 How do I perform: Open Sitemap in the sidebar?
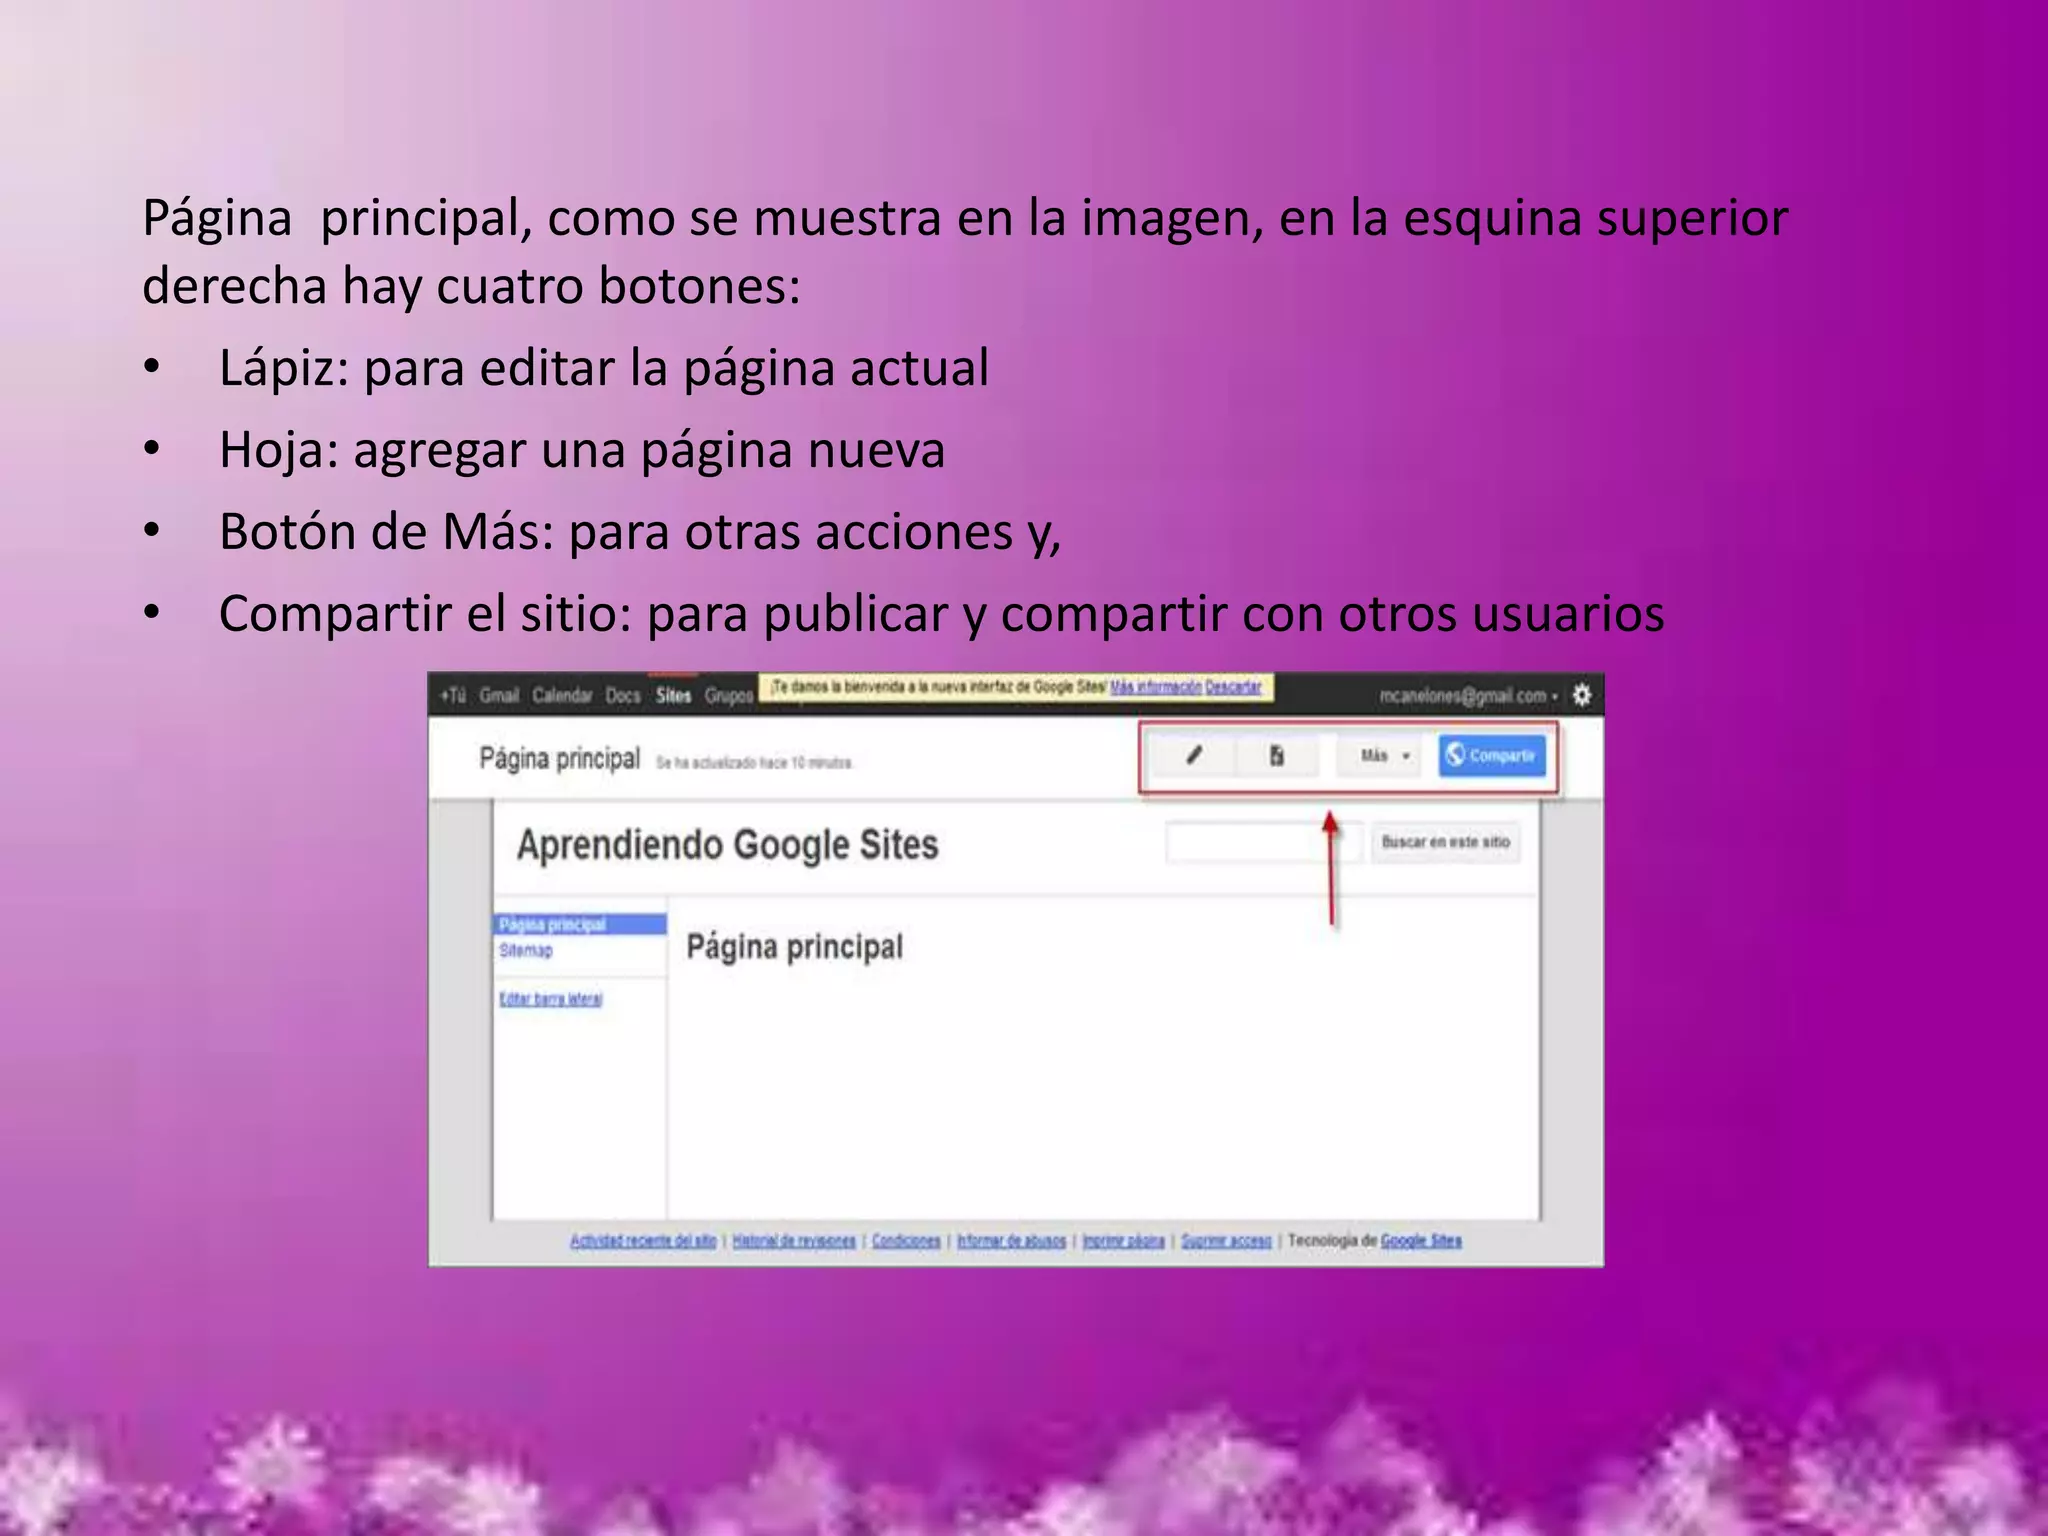pyautogui.click(x=526, y=950)
